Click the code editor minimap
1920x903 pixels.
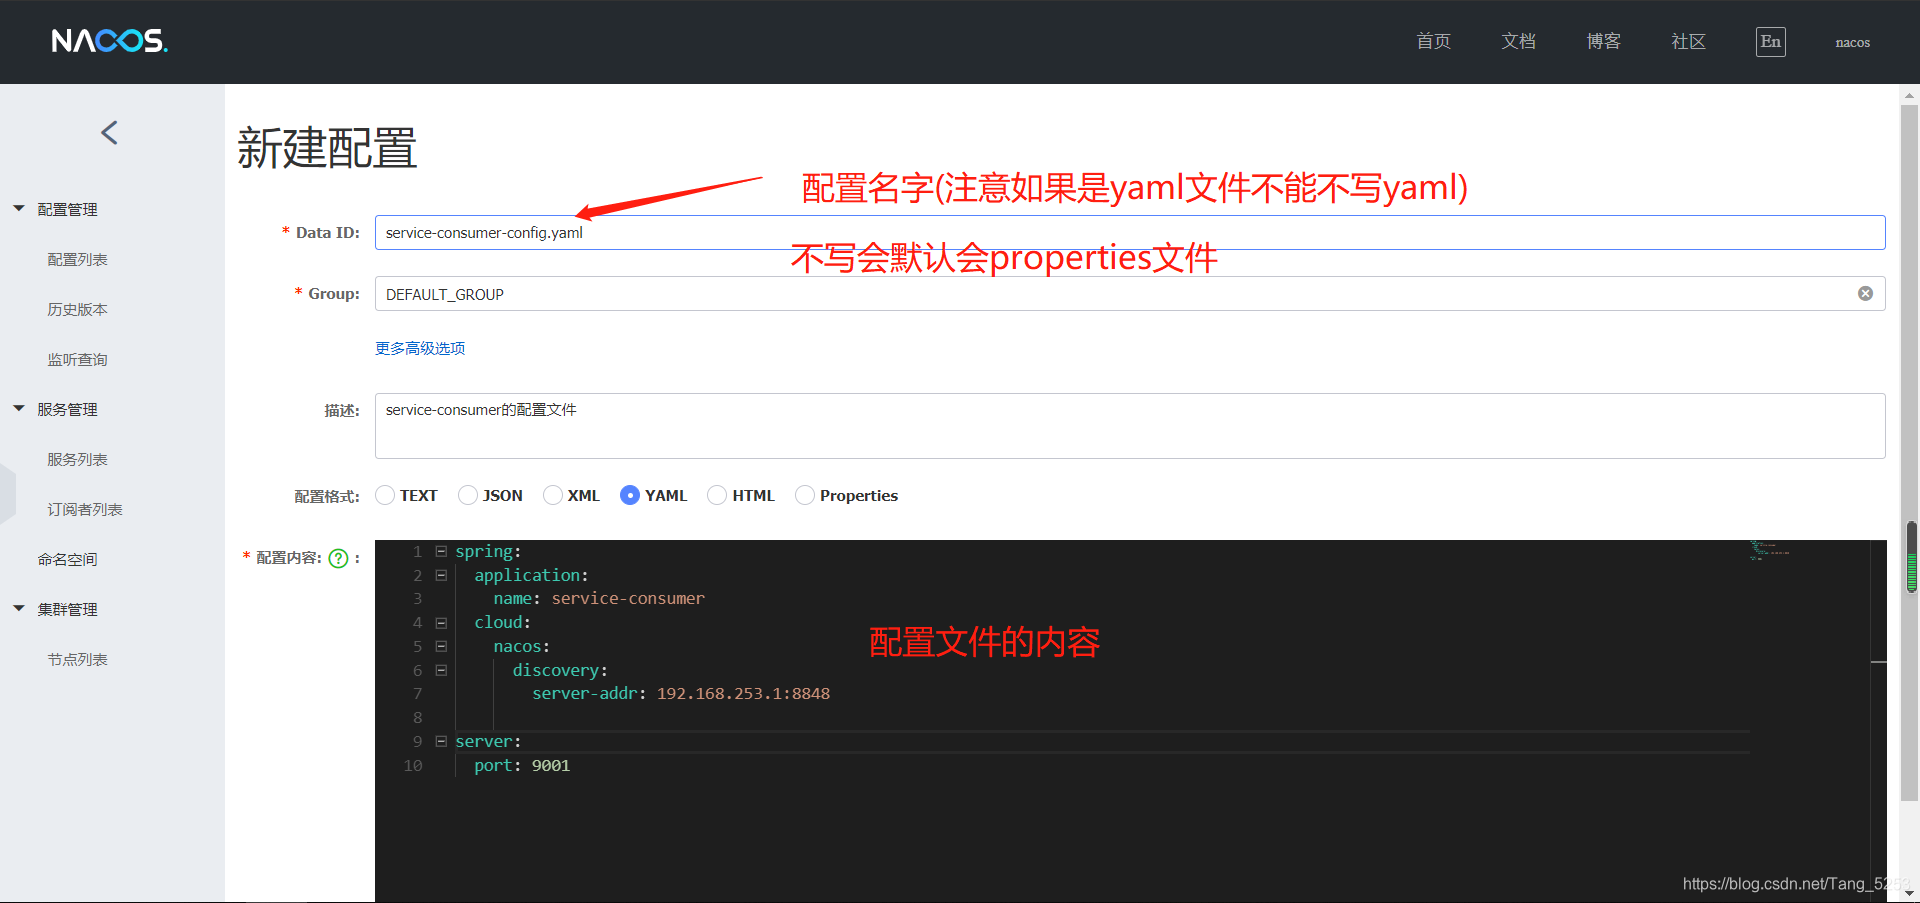pos(1770,550)
